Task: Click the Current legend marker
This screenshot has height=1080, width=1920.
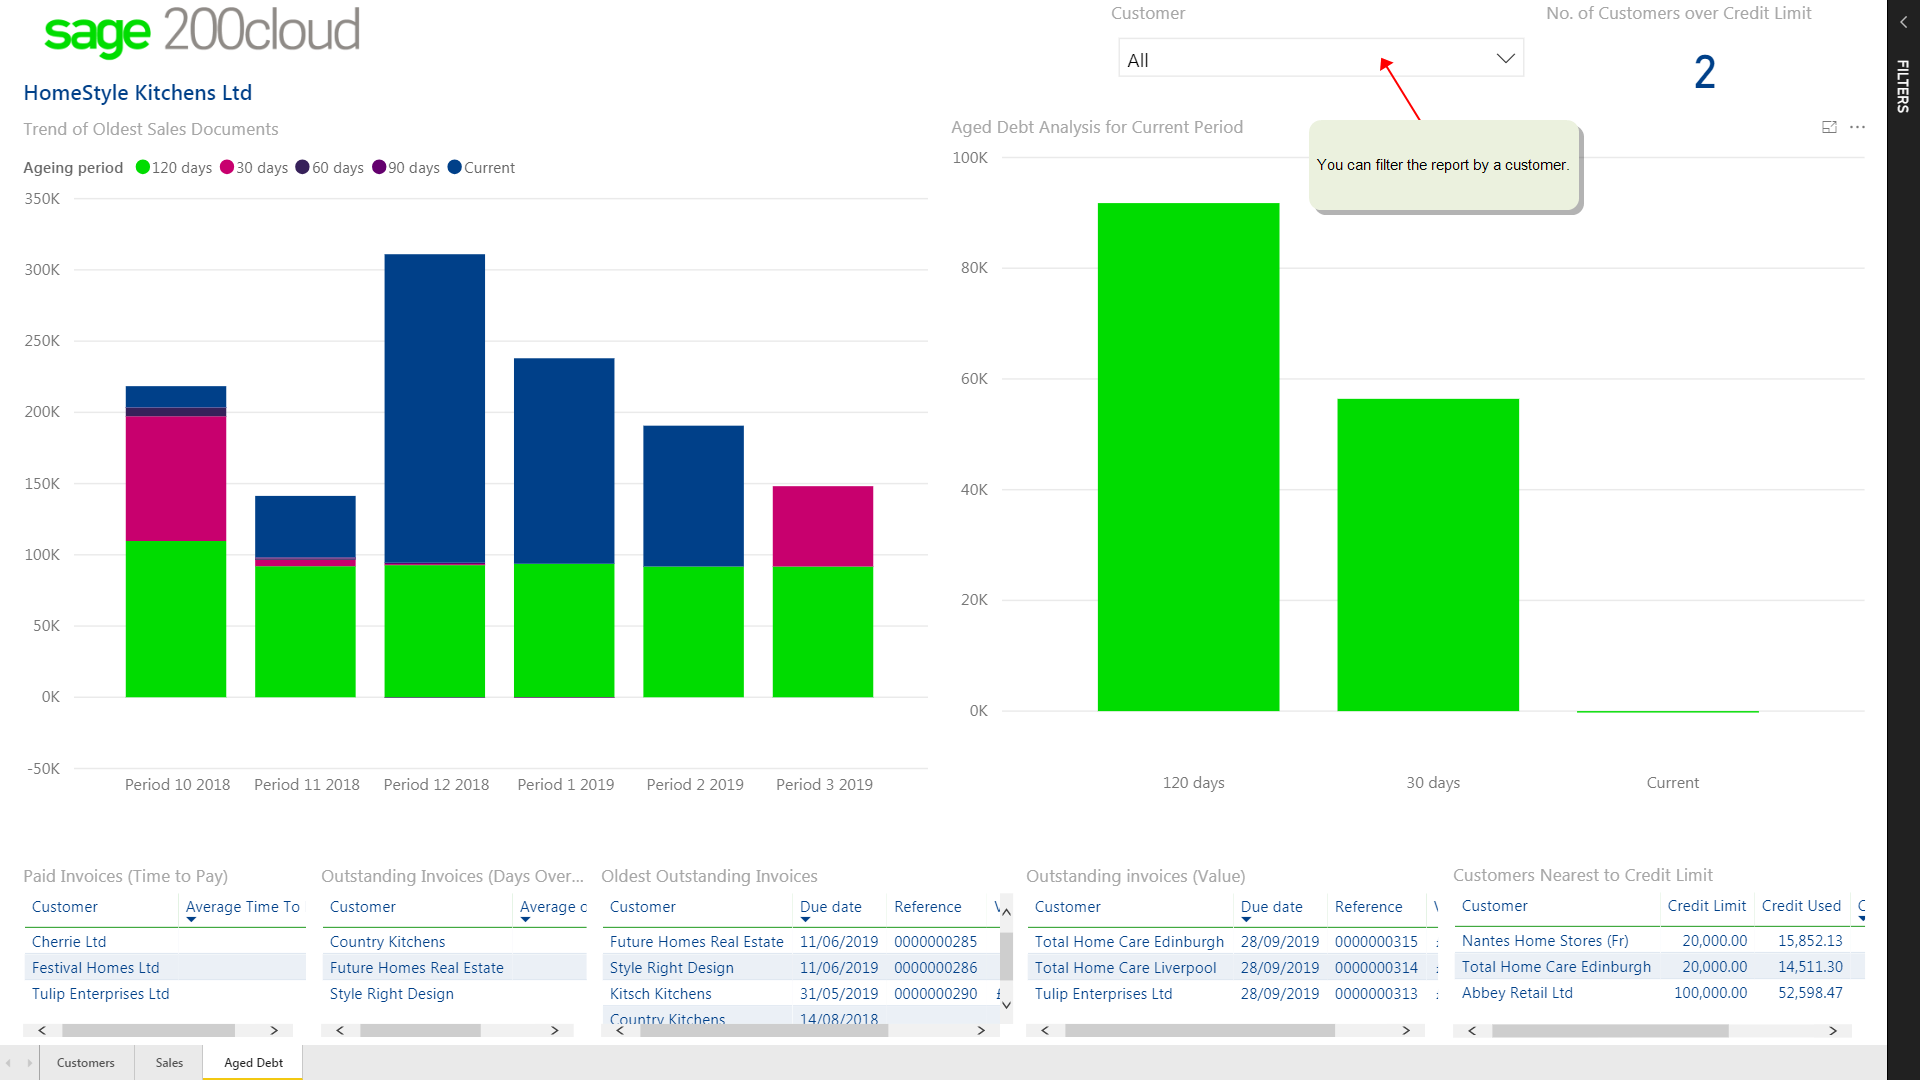Action: (x=455, y=167)
